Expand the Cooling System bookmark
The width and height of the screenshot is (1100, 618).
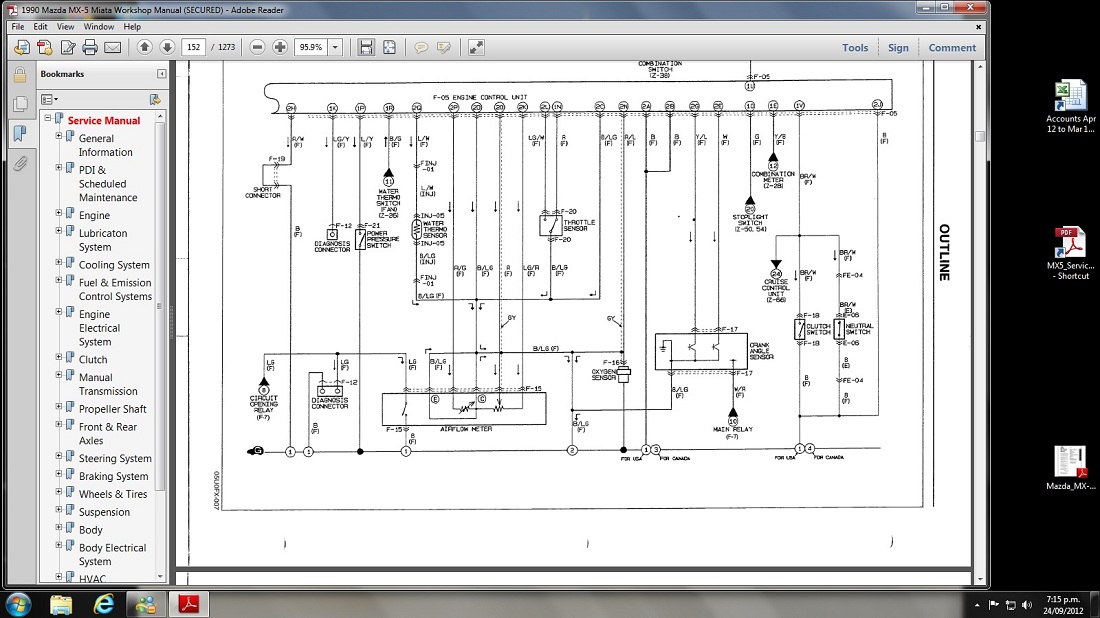coord(59,262)
